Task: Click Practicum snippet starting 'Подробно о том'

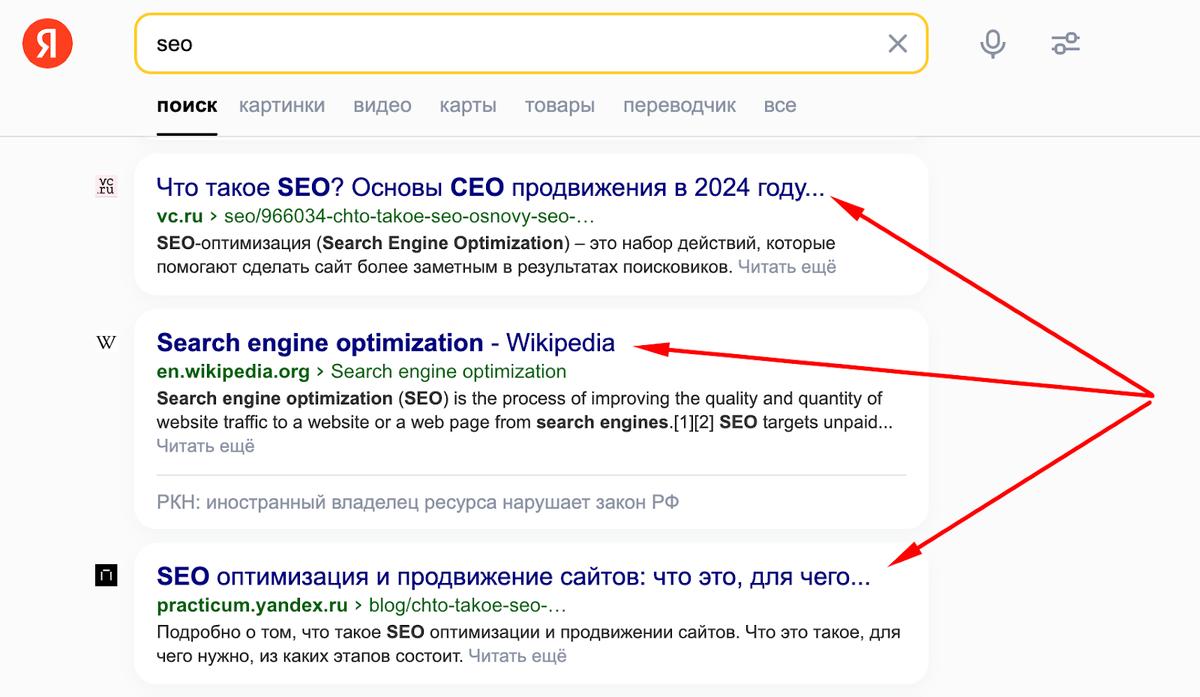Action: tap(530, 645)
